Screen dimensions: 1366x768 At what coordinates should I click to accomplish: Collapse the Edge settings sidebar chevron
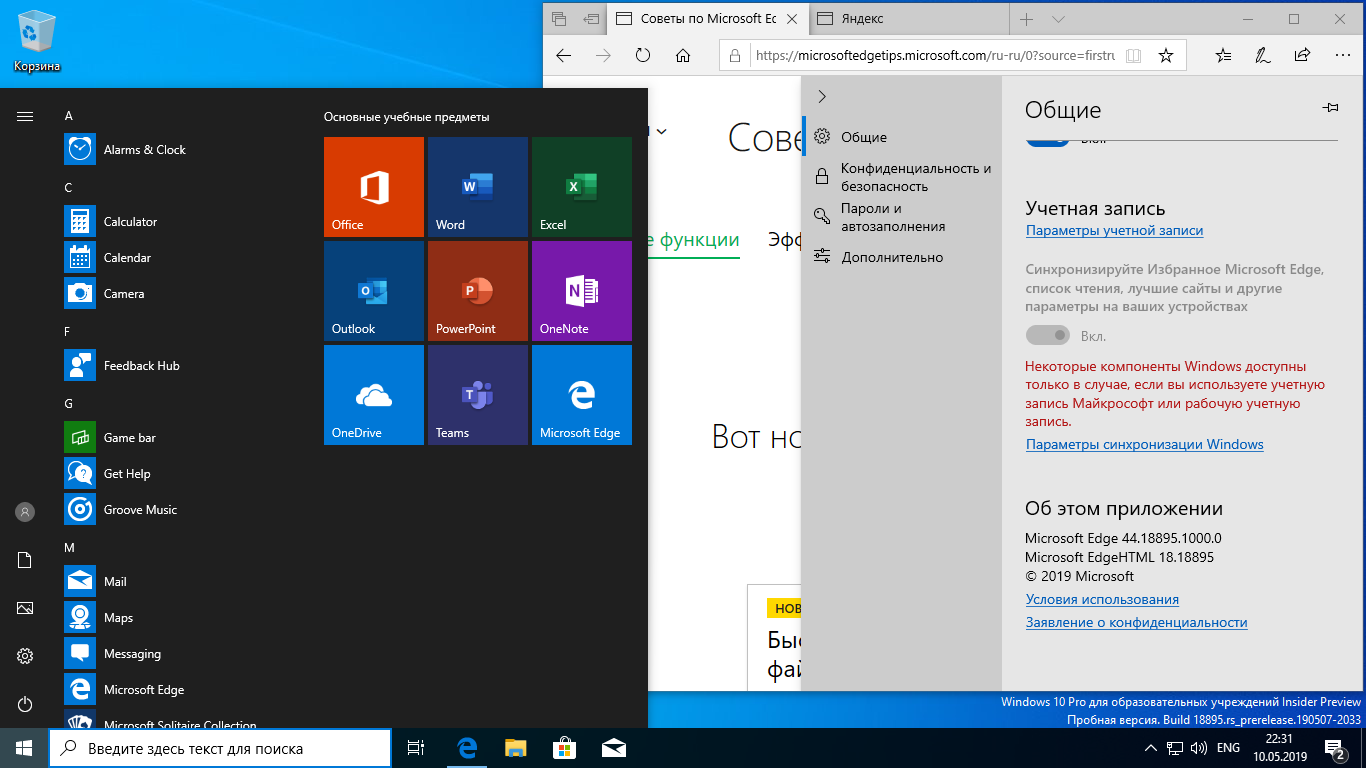(822, 96)
